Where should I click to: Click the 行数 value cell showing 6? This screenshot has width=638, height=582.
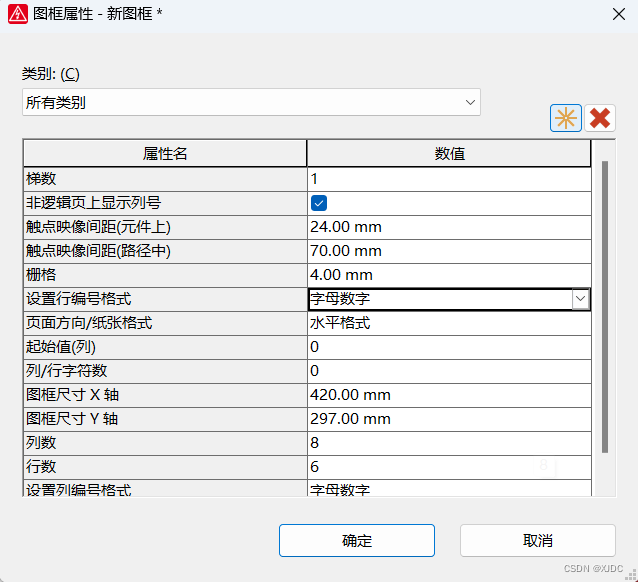[448, 467]
